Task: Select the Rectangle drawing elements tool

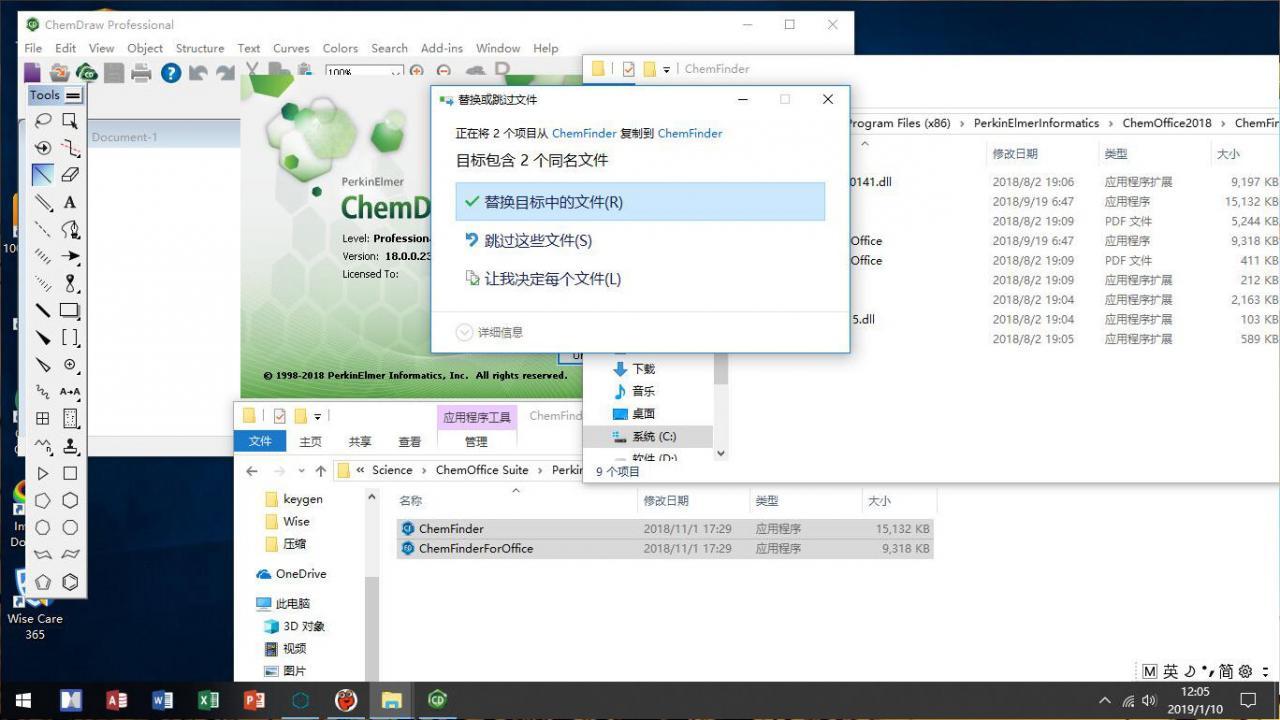Action: tap(70, 310)
